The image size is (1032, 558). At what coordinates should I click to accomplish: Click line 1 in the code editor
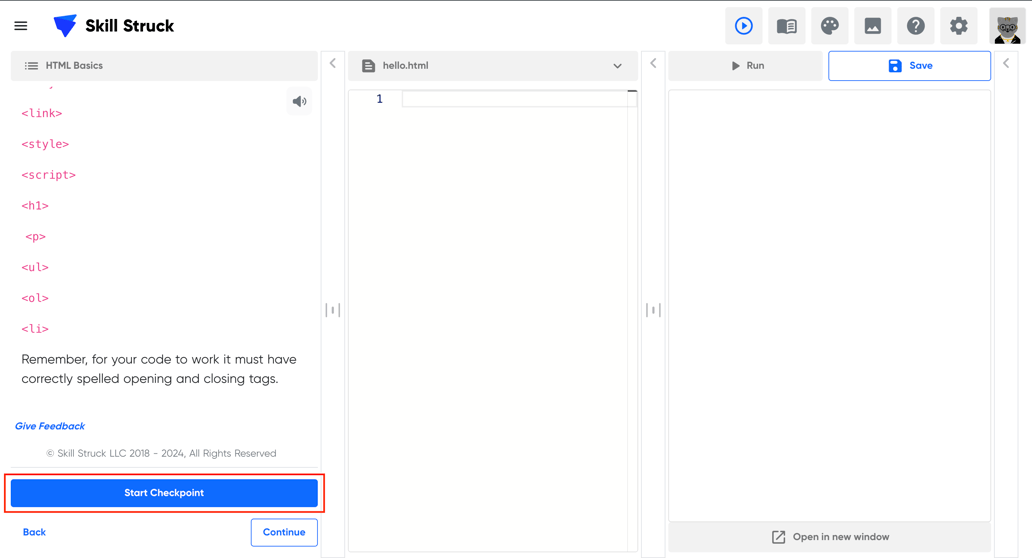515,99
